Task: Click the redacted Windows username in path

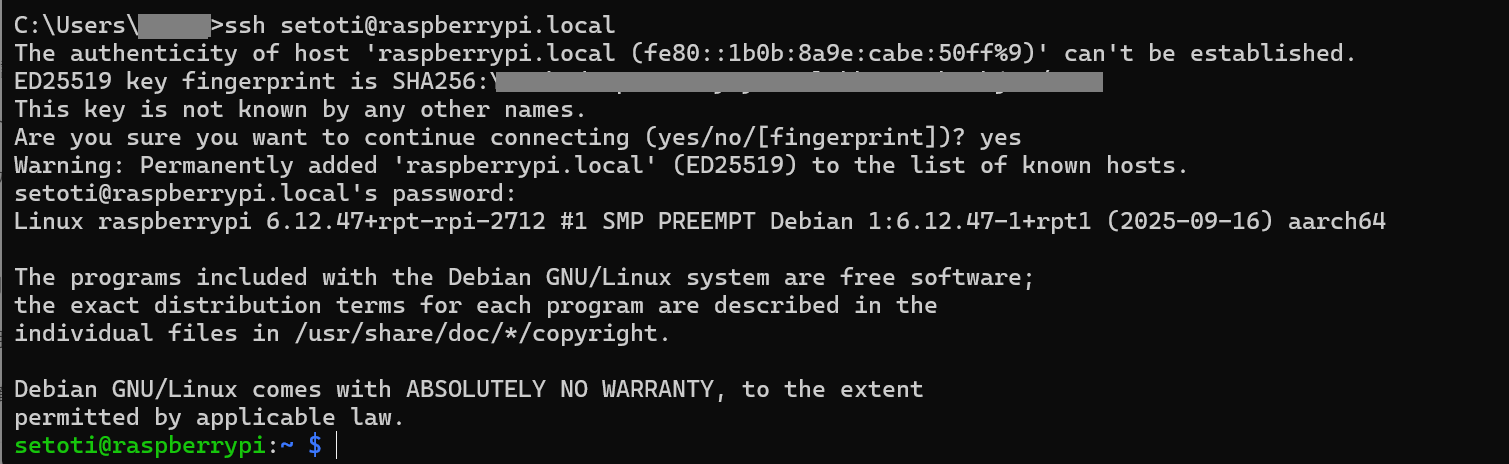Action: click(171, 23)
